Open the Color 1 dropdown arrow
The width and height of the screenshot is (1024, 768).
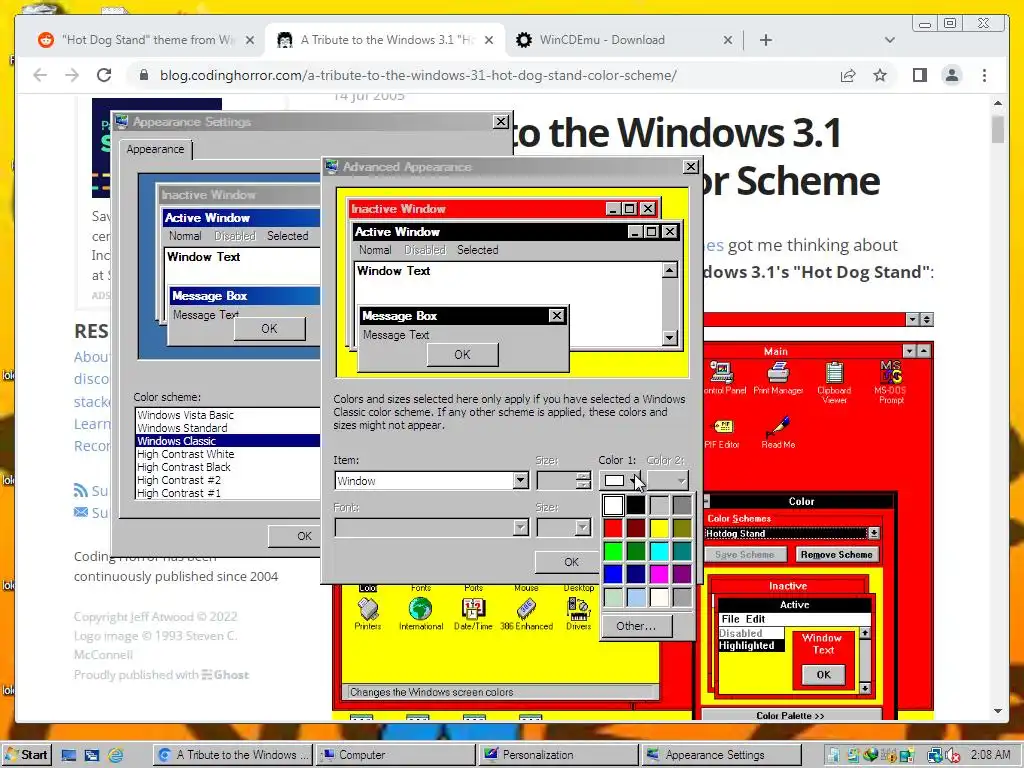tap(635, 481)
